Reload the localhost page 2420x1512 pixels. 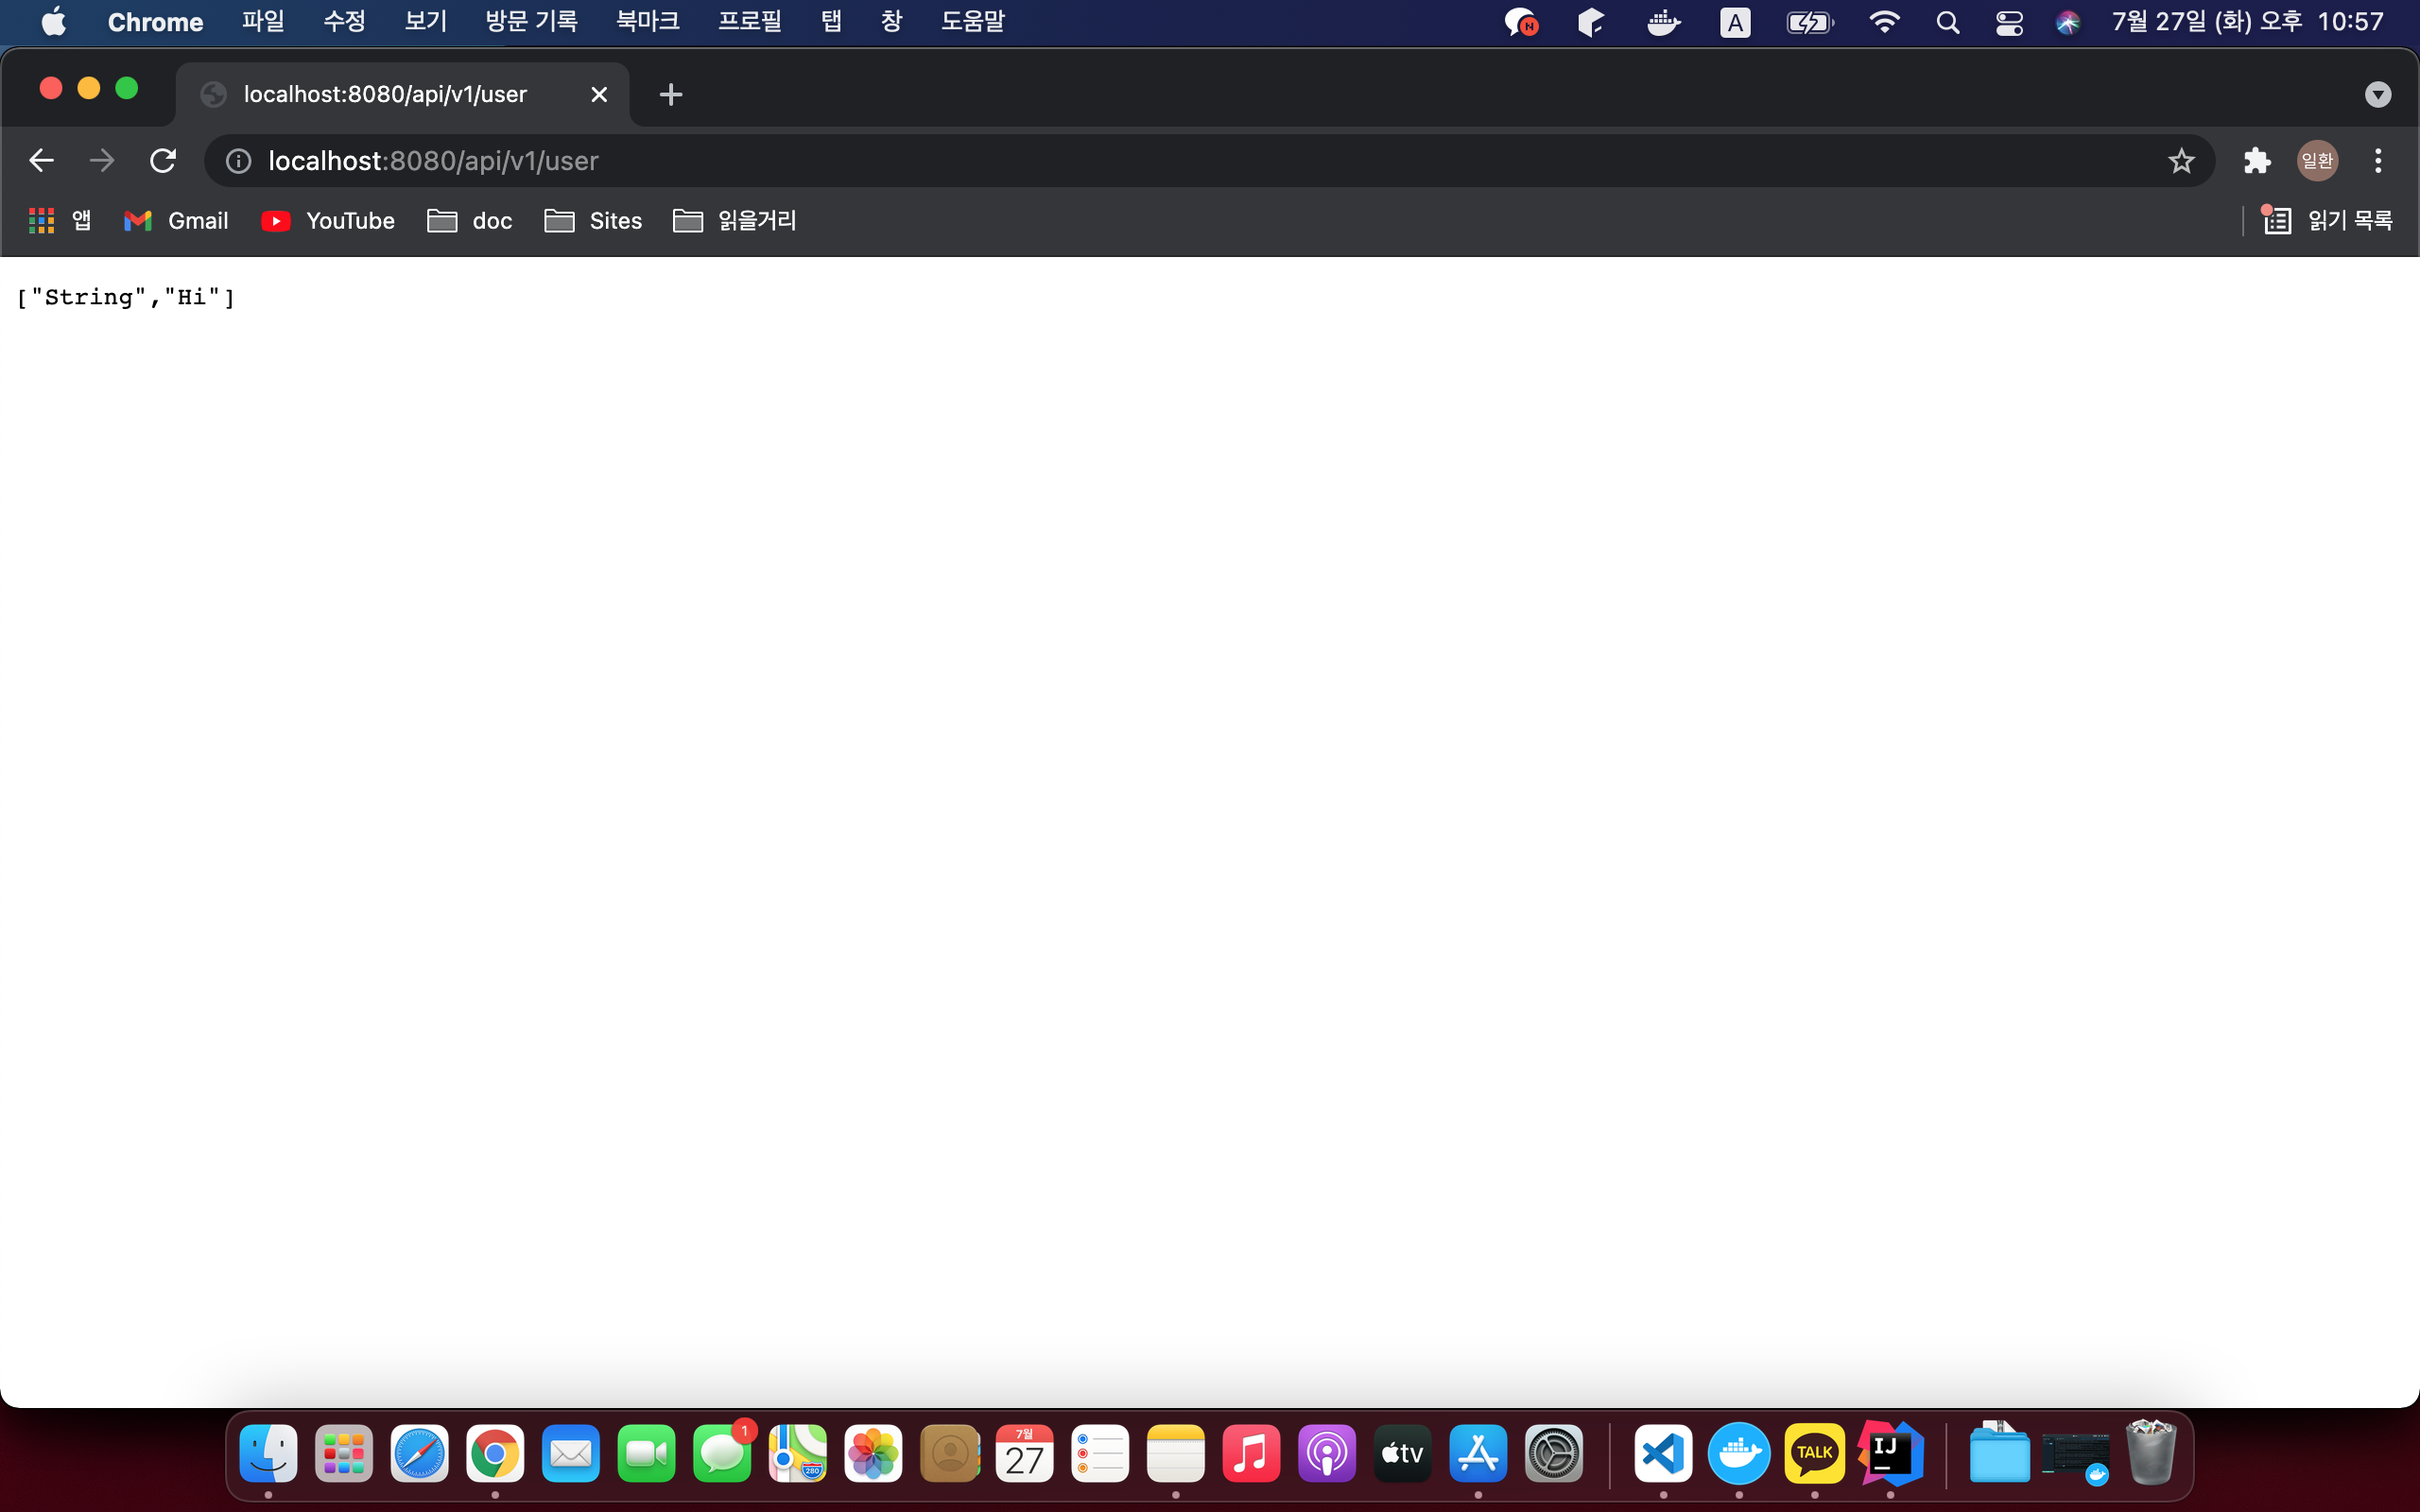(x=163, y=160)
